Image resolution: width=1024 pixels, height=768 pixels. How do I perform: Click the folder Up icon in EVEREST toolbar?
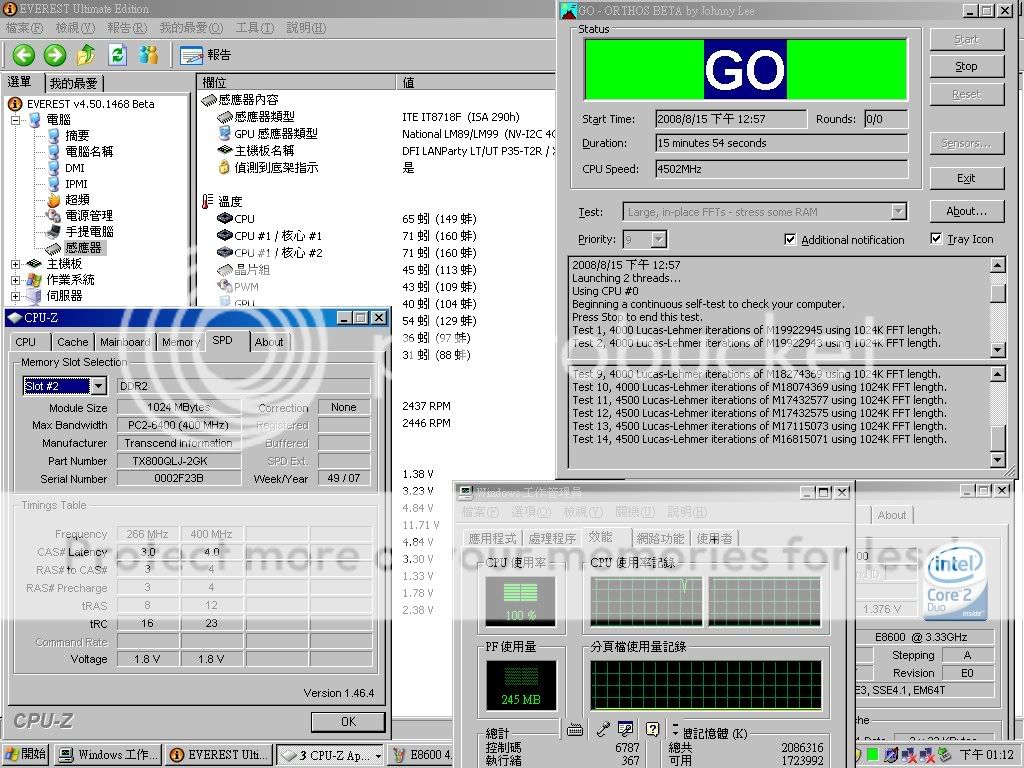86,55
